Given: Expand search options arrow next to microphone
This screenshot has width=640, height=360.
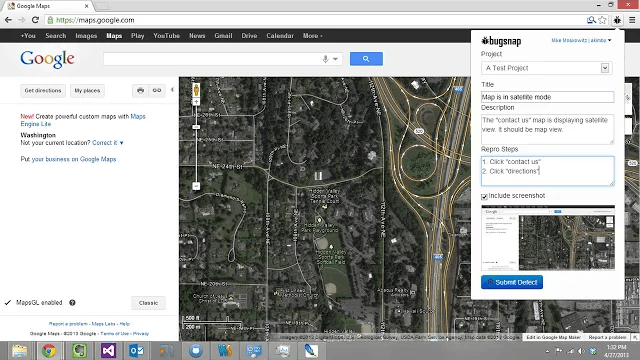Looking at the screenshot, I should click(x=336, y=59).
